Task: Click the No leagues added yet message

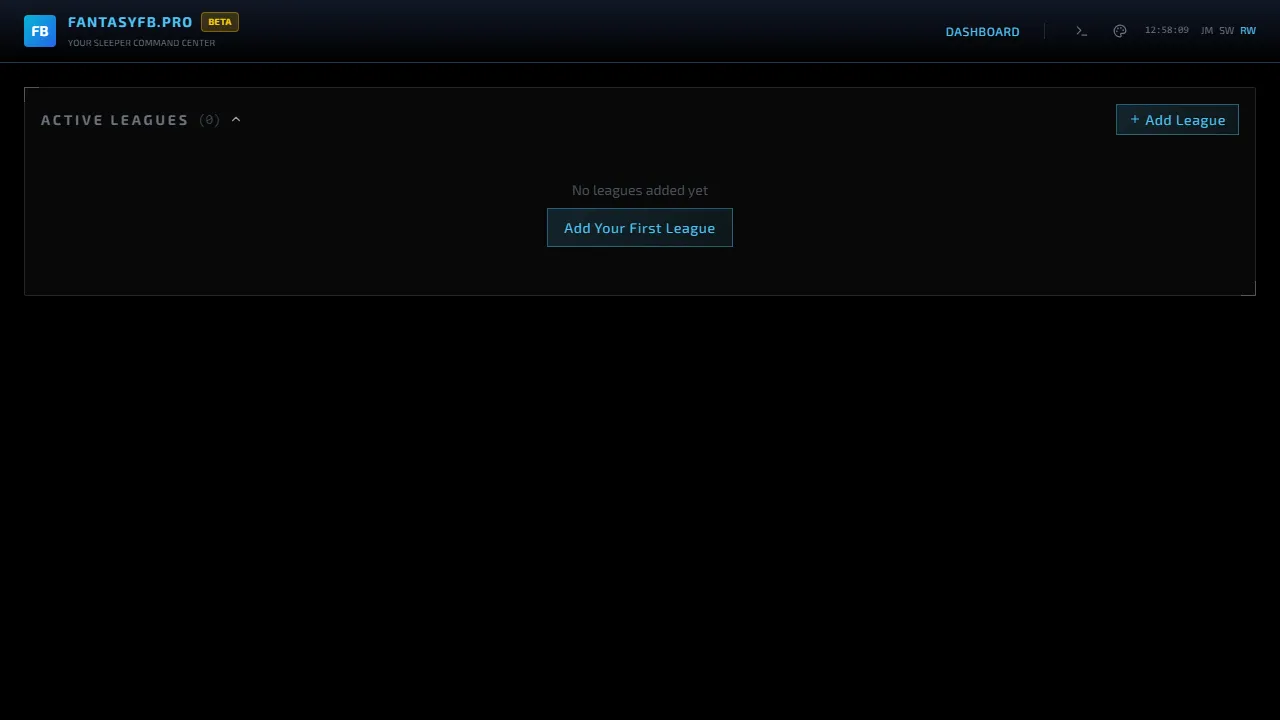Action: click(640, 190)
